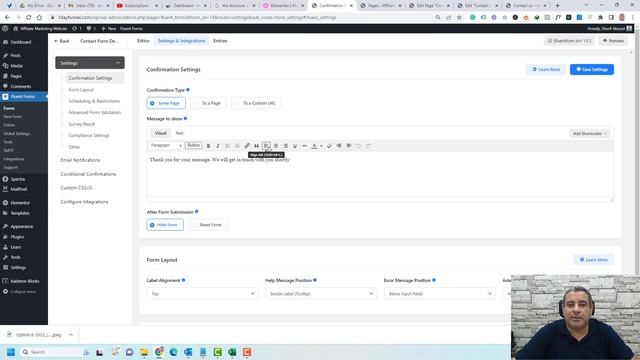Choose Hide Form after submission

[x=165, y=225]
